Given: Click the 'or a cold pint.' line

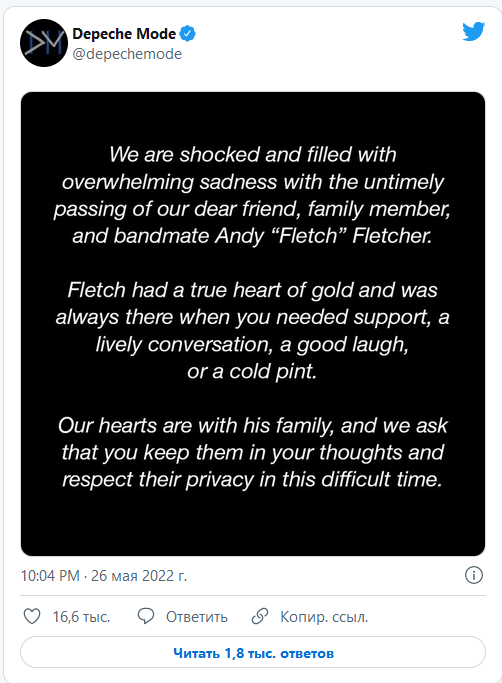Looking at the screenshot, I should click(x=252, y=372).
